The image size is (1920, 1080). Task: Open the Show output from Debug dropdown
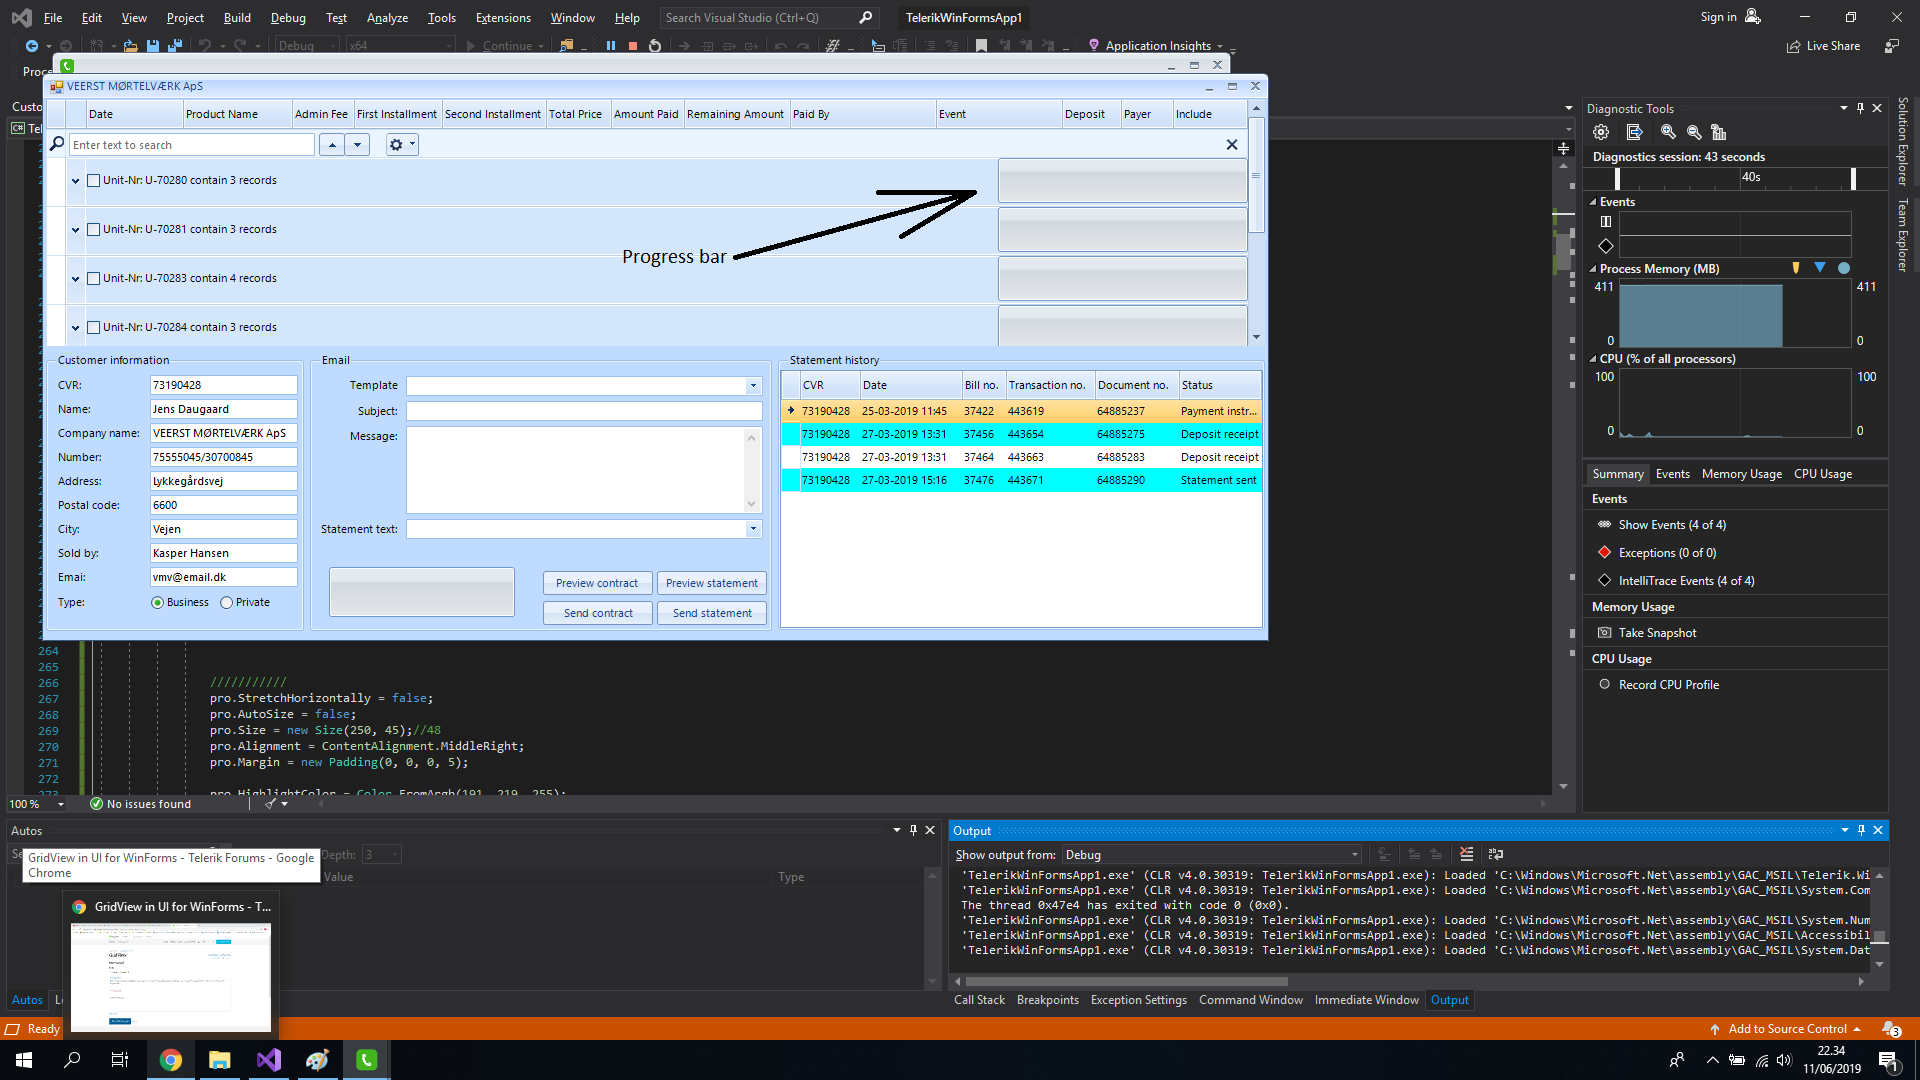1355,855
